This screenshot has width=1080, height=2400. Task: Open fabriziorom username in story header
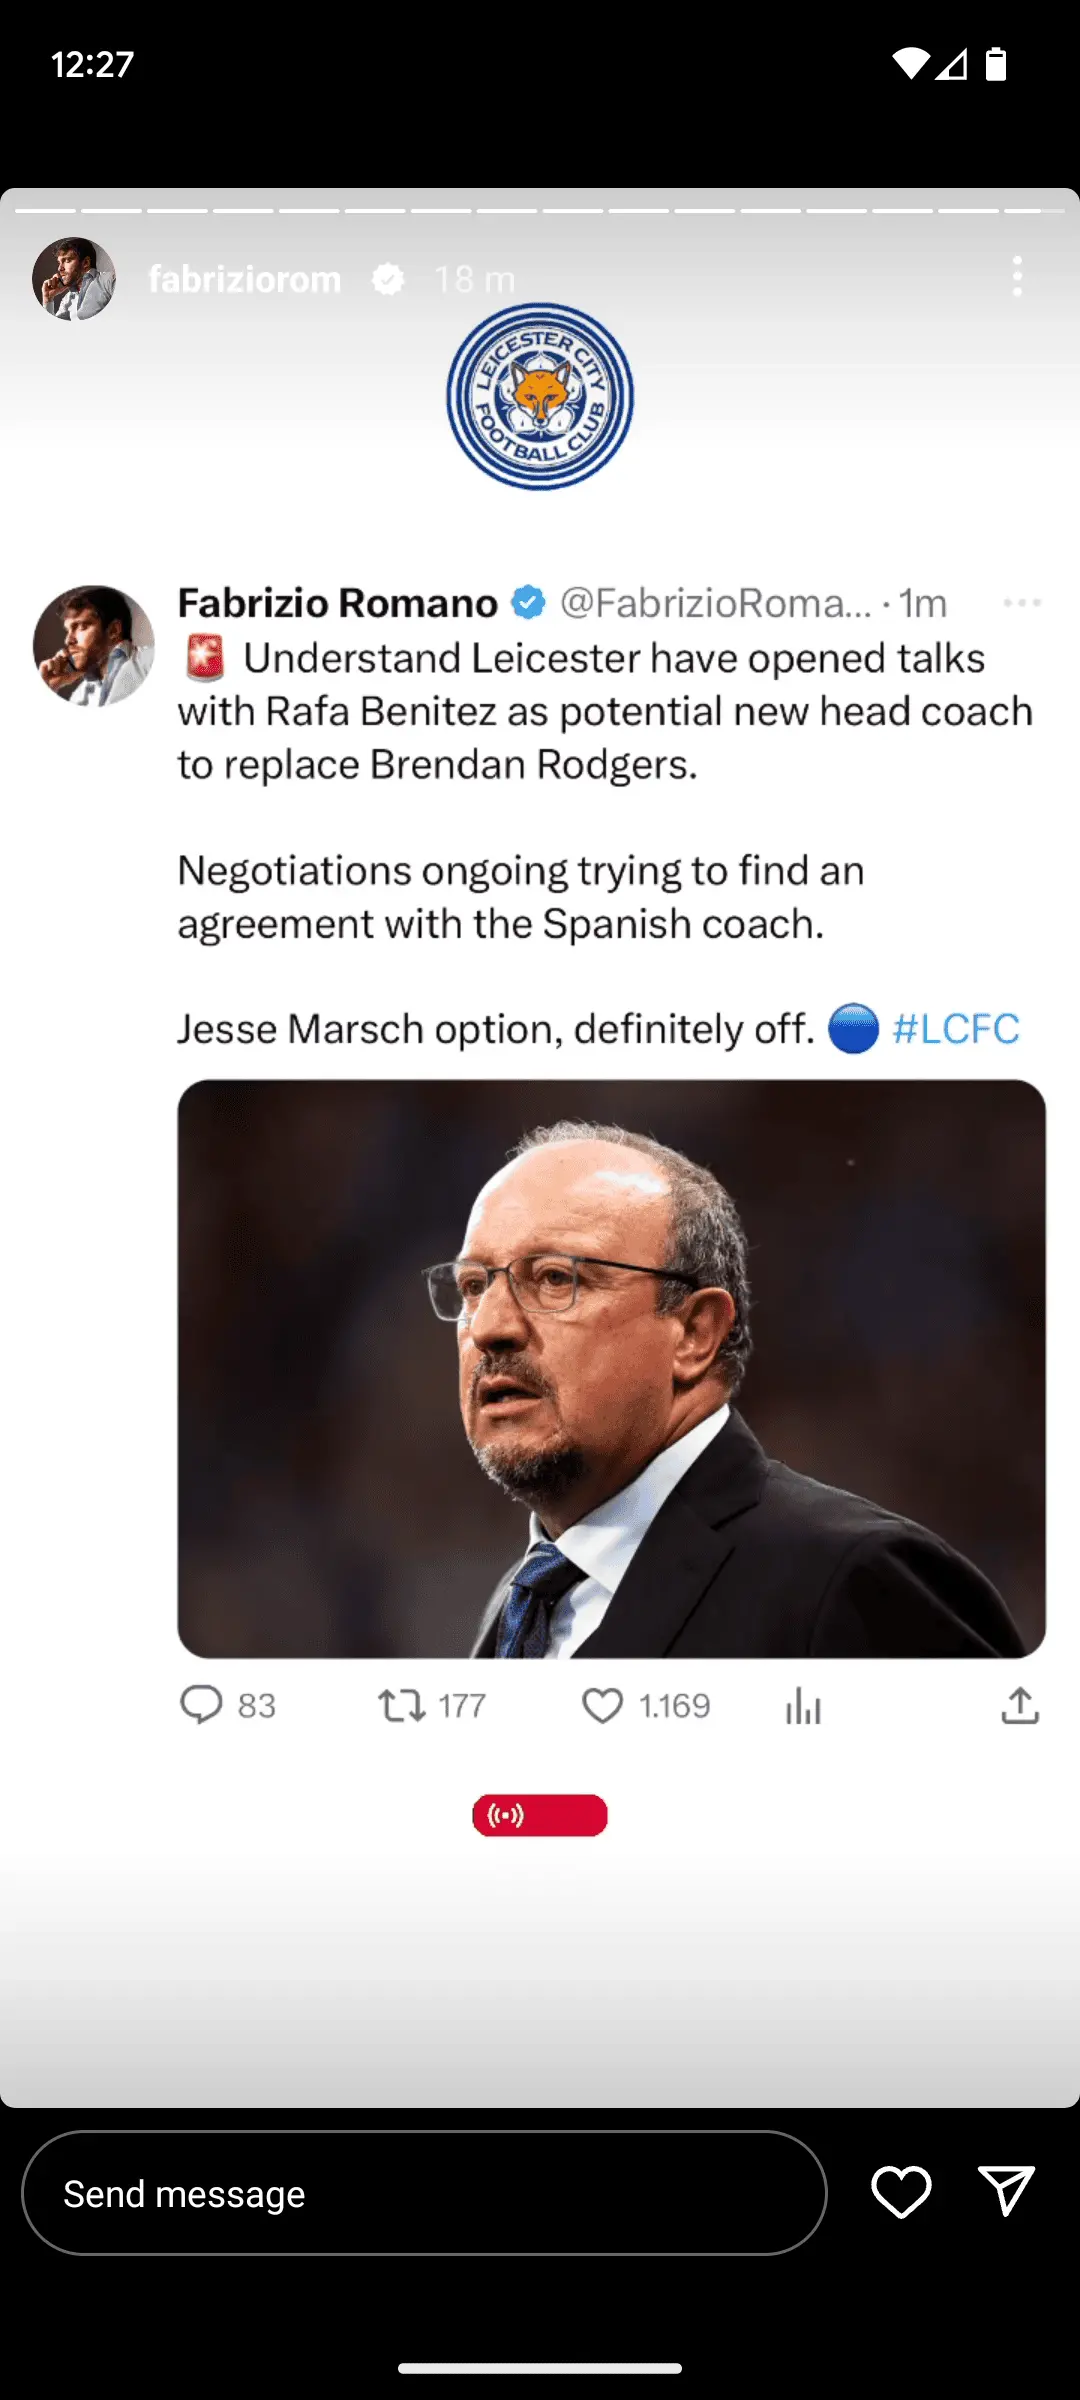tap(245, 279)
